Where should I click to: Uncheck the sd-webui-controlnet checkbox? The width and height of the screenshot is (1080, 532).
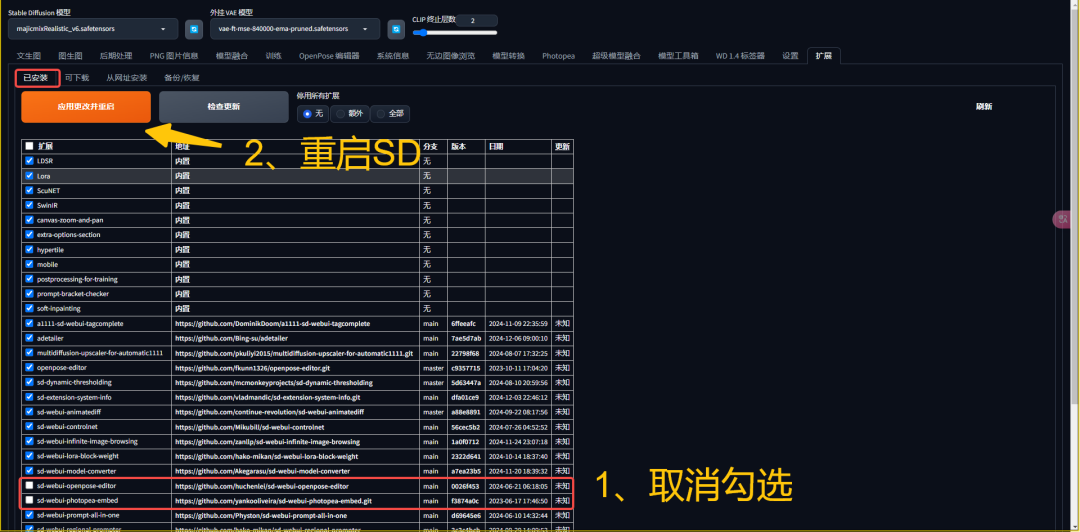29,427
